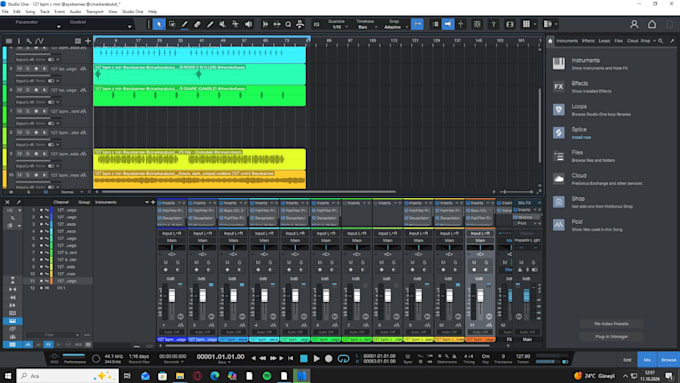Select the Paint pencil tool

point(210,24)
